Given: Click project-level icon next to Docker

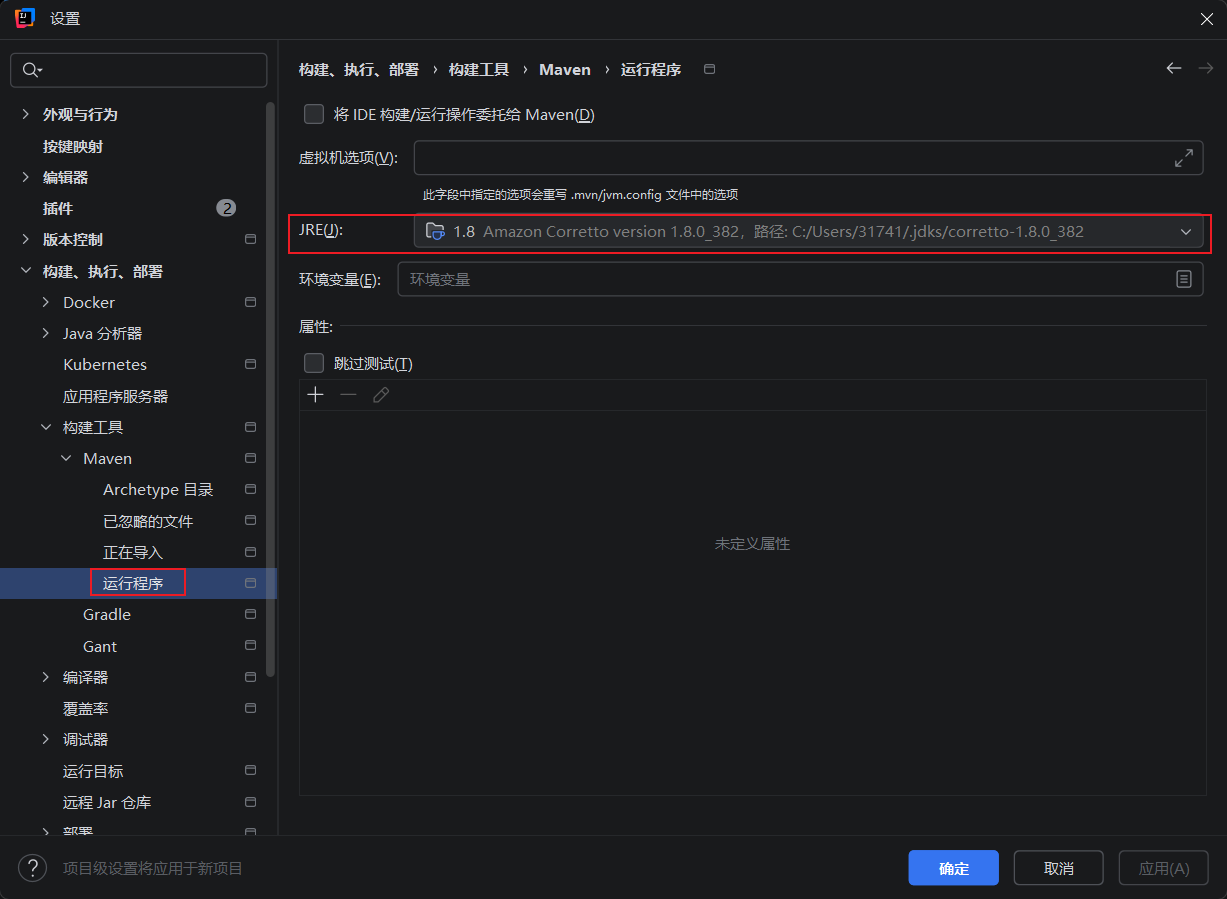Looking at the screenshot, I should pyautogui.click(x=250, y=302).
